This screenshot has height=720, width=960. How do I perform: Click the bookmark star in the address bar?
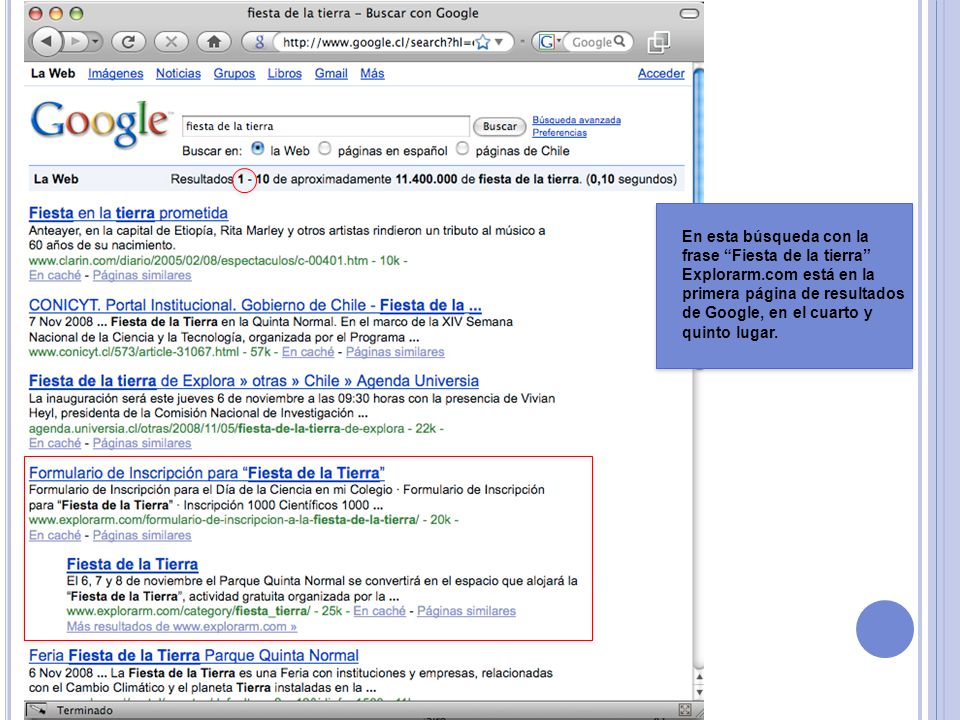483,42
